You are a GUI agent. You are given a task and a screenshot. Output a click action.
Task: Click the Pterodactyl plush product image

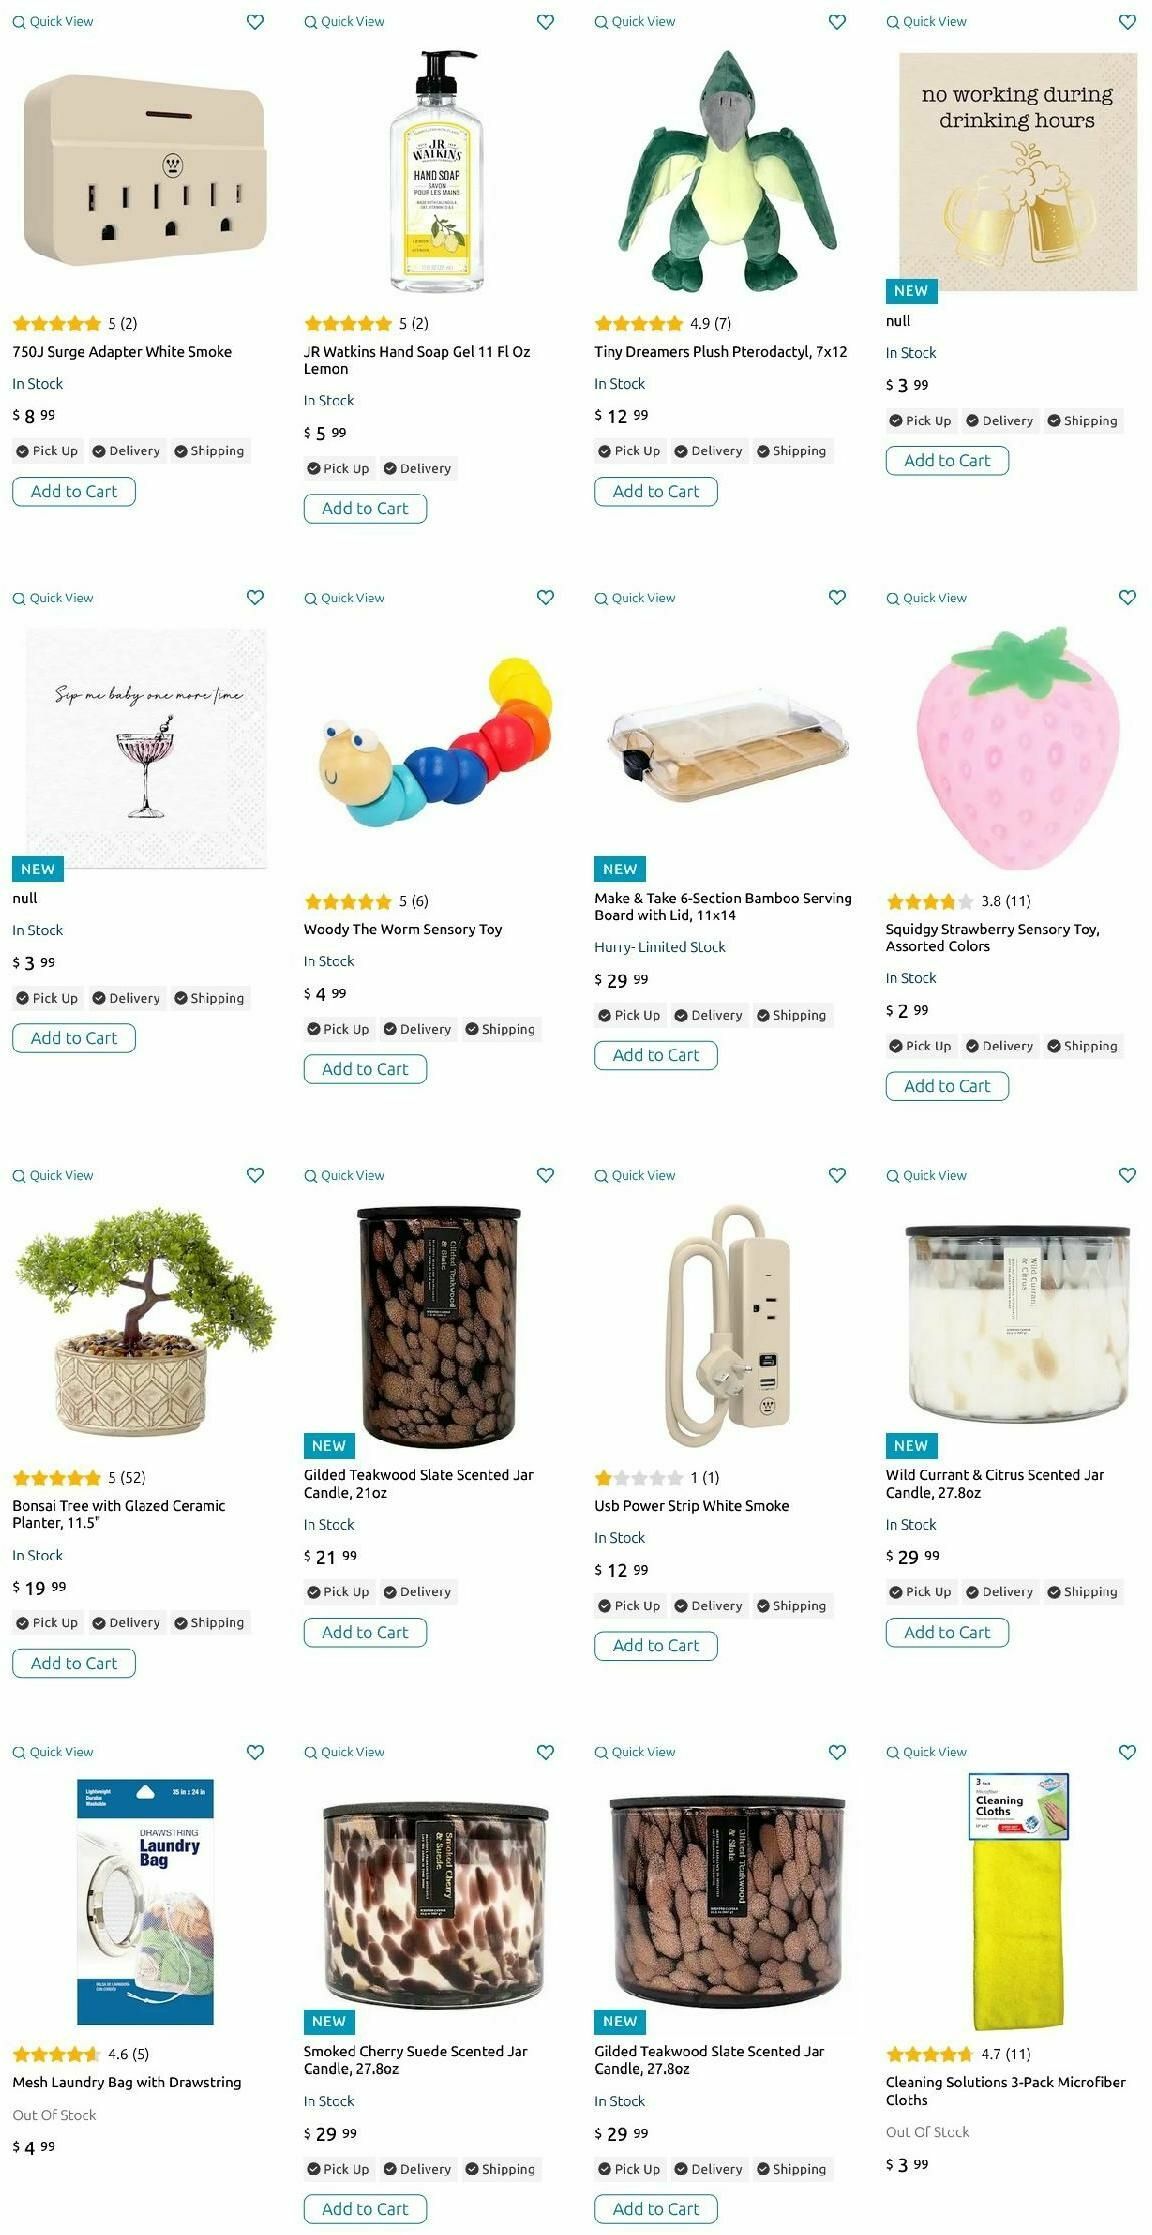(x=727, y=171)
